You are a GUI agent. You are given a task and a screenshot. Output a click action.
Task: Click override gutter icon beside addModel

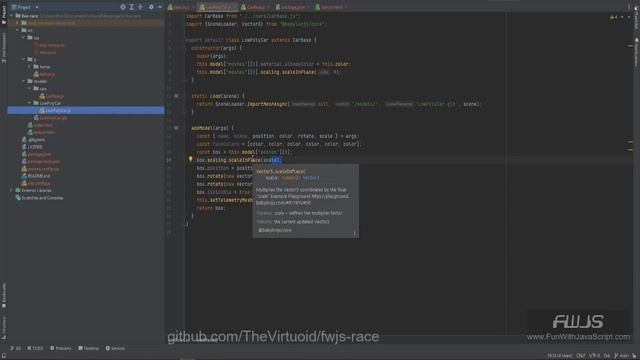pos(176,128)
